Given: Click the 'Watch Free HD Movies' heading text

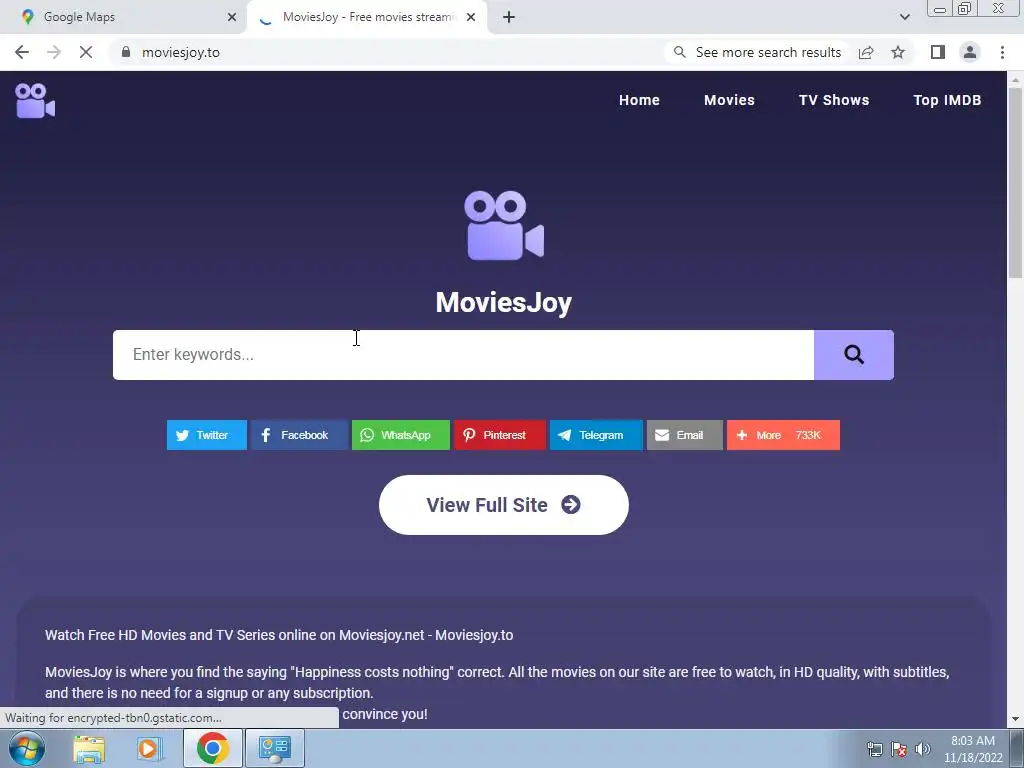Looking at the screenshot, I should click(x=279, y=635).
